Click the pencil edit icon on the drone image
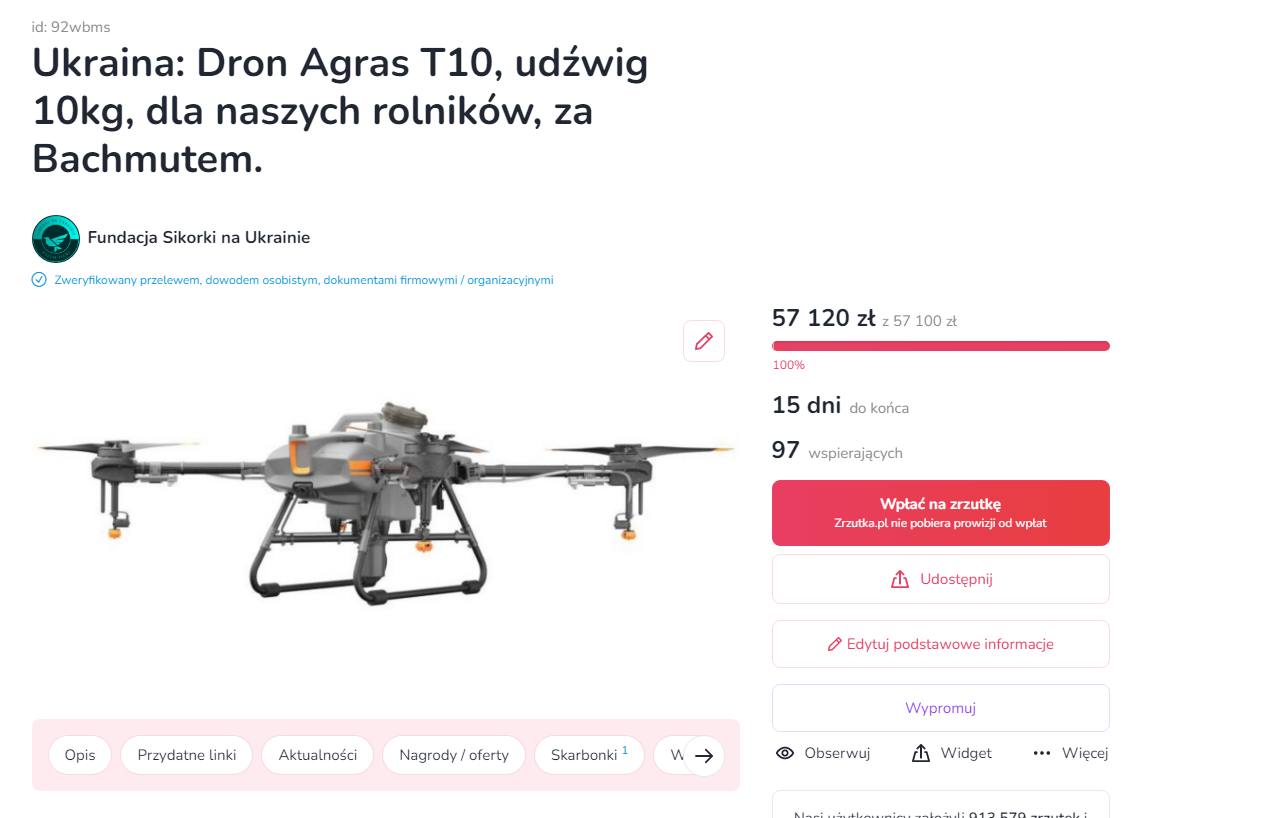Viewport: 1267px width, 818px height. (x=704, y=341)
